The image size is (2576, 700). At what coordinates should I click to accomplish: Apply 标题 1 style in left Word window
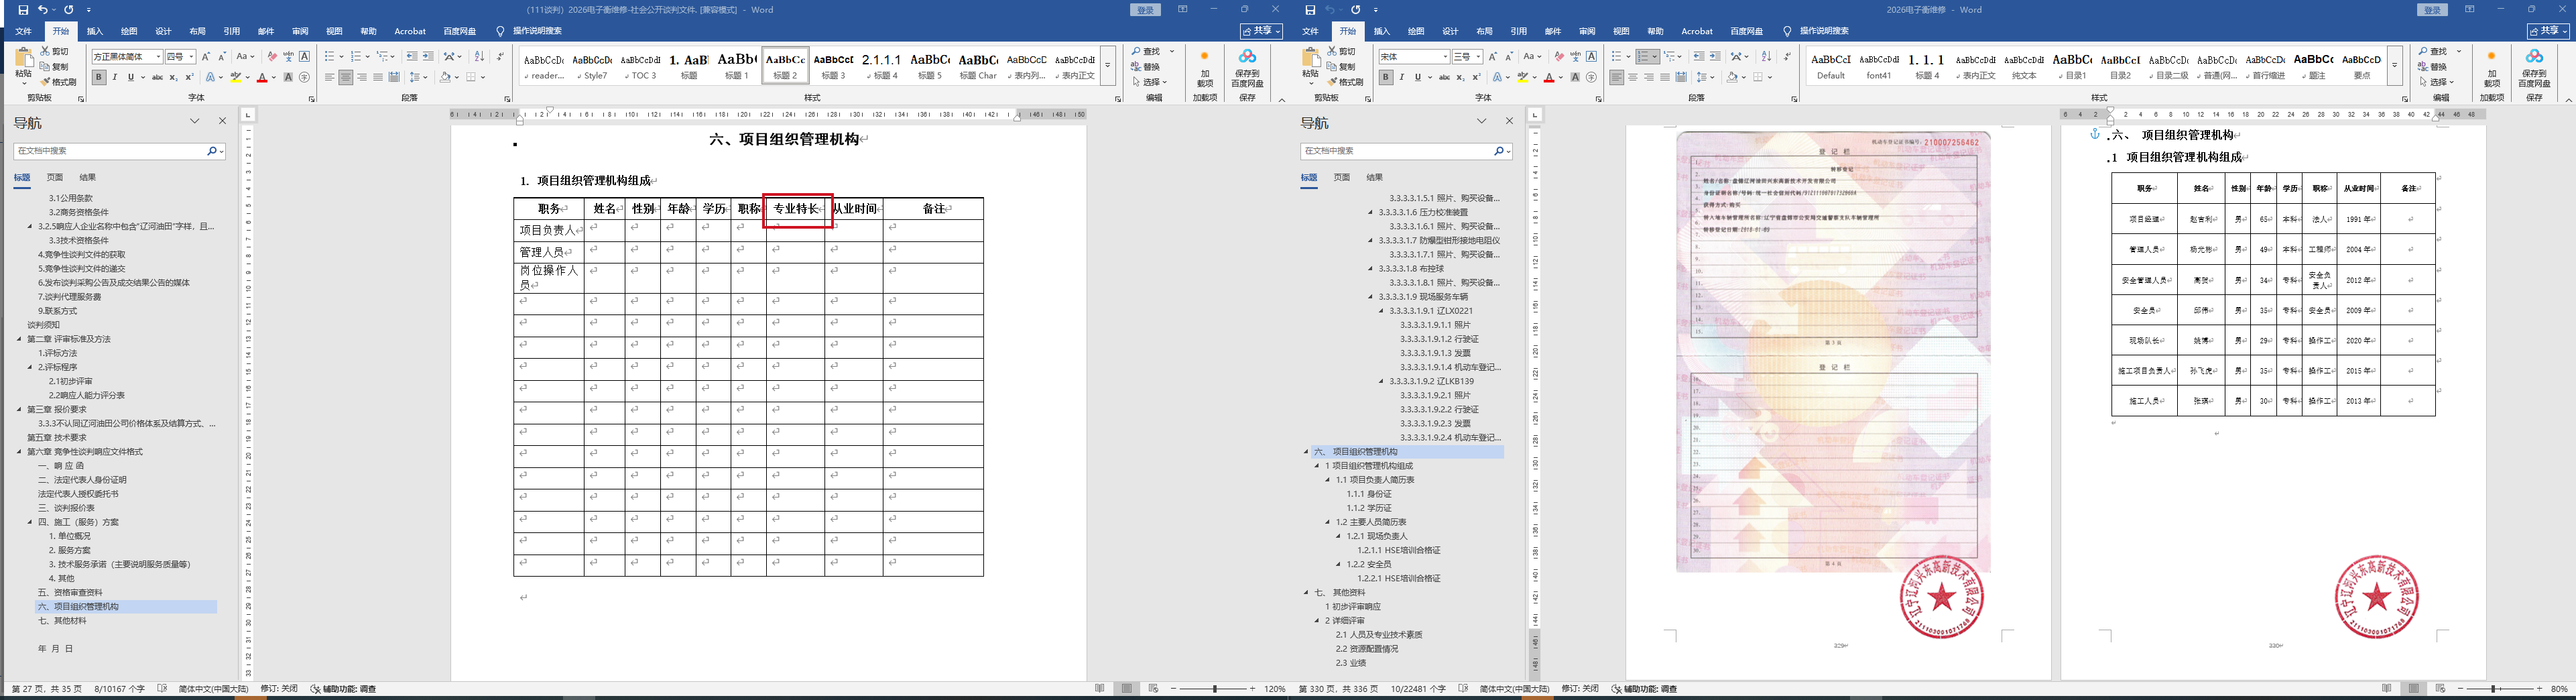(737, 66)
